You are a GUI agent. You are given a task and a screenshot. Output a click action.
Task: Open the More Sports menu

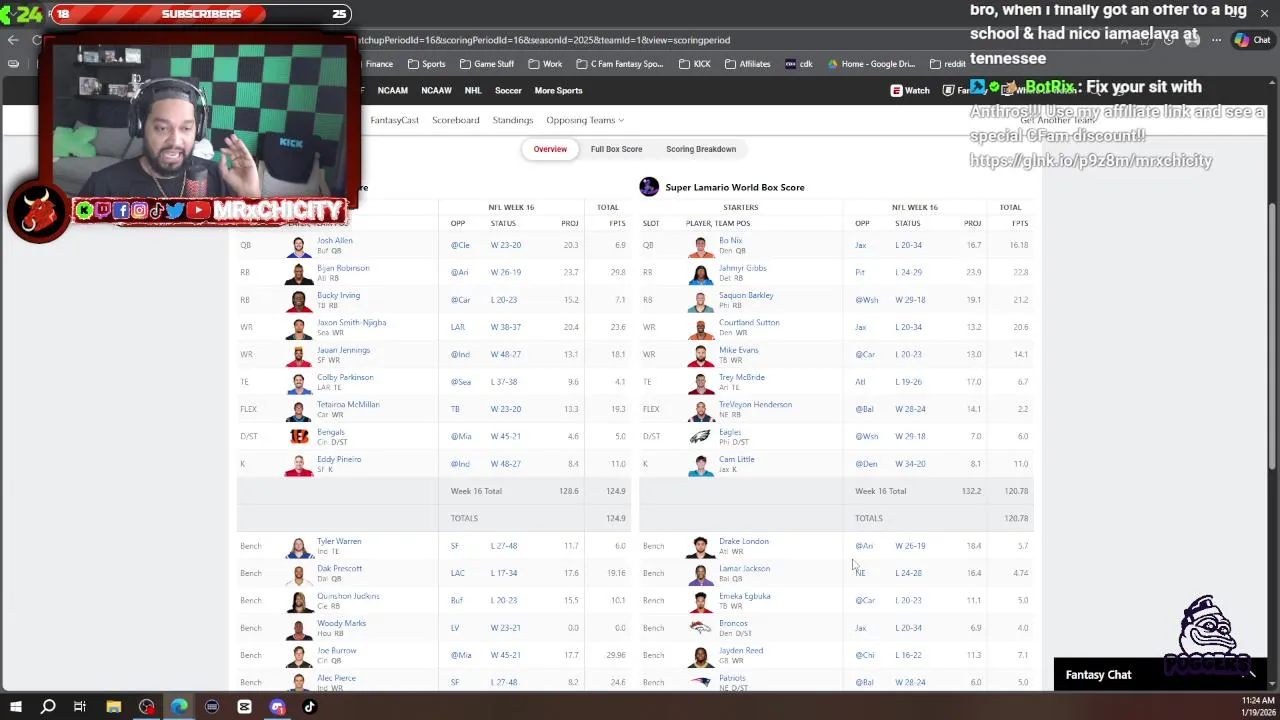click(x=558, y=90)
